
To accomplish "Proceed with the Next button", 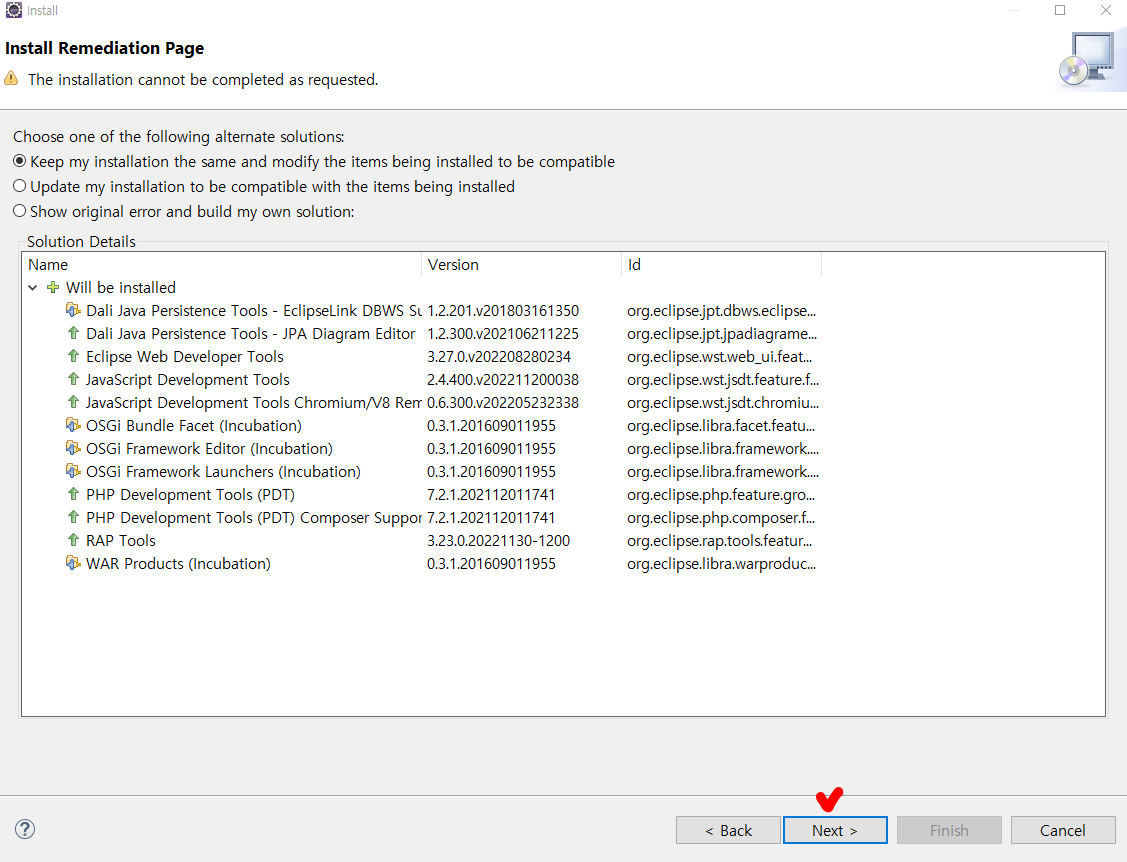I will (x=835, y=830).
